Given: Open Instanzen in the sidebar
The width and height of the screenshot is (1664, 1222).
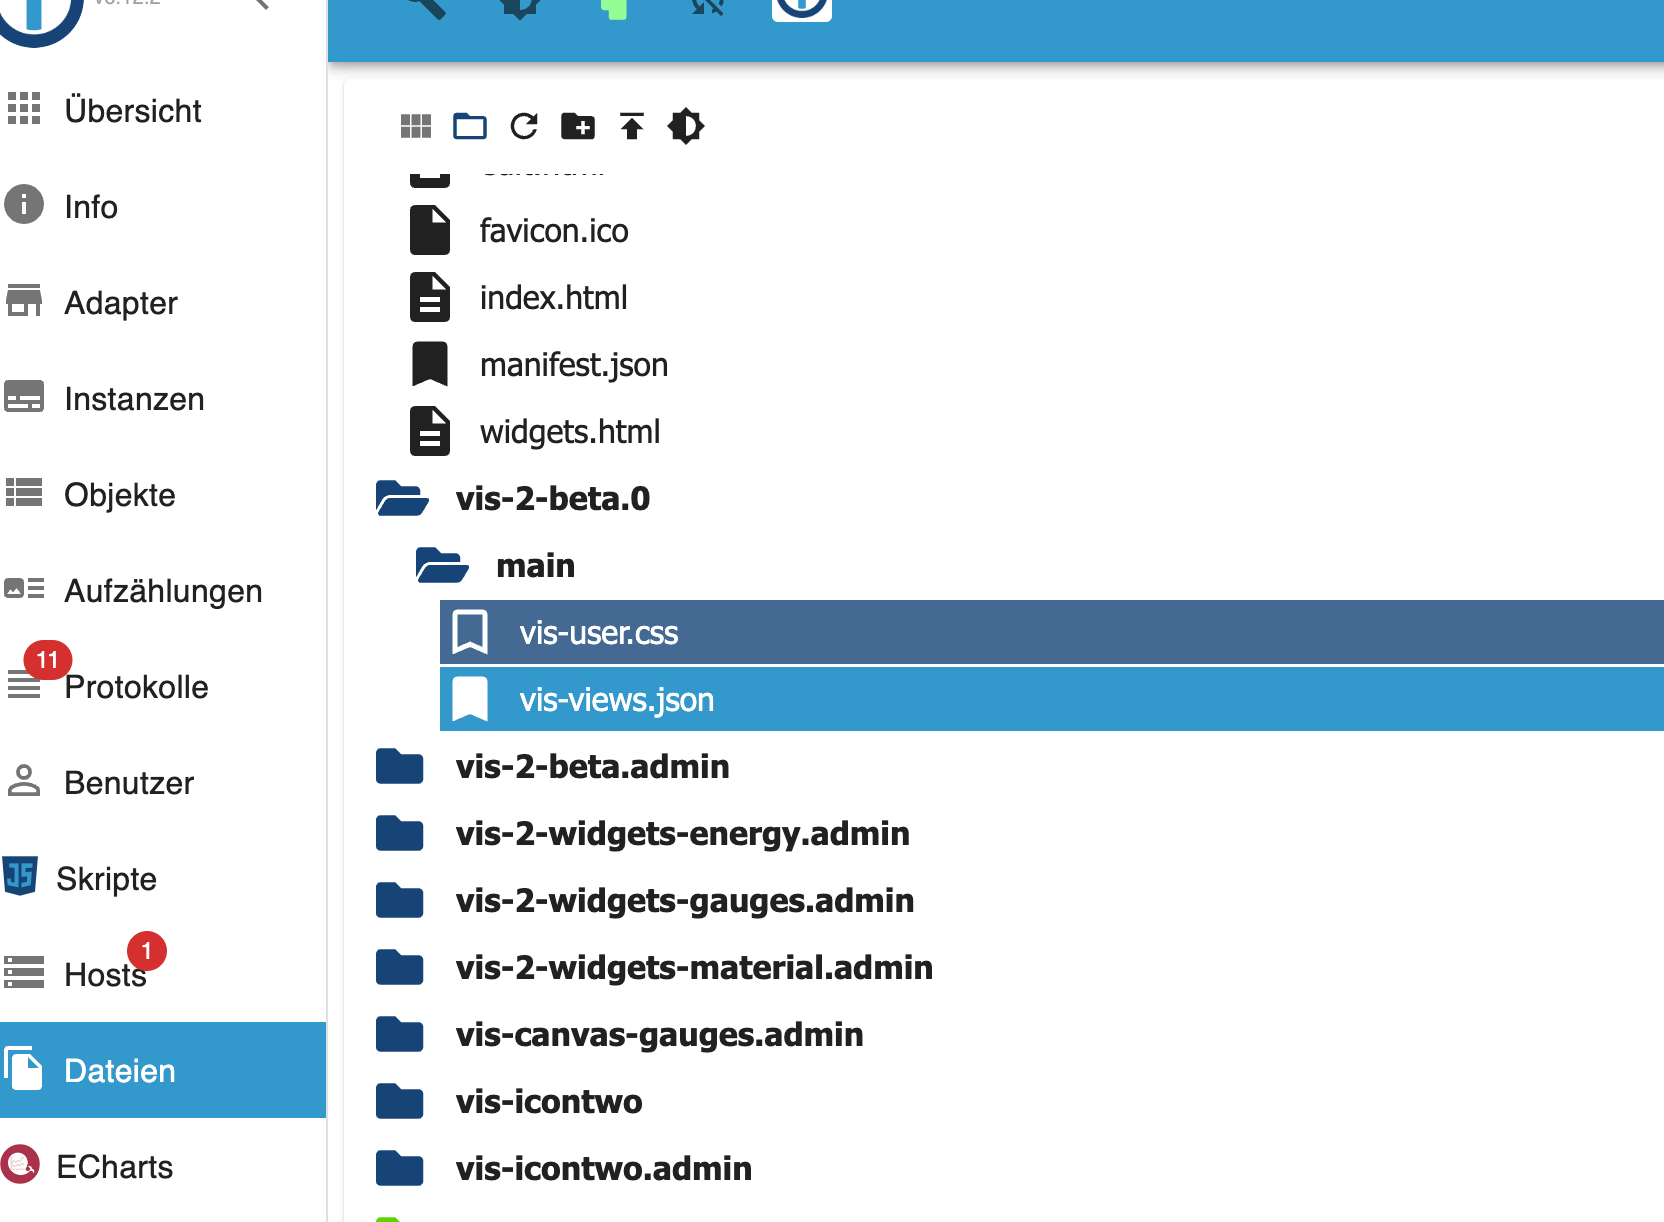Looking at the screenshot, I should (163, 398).
